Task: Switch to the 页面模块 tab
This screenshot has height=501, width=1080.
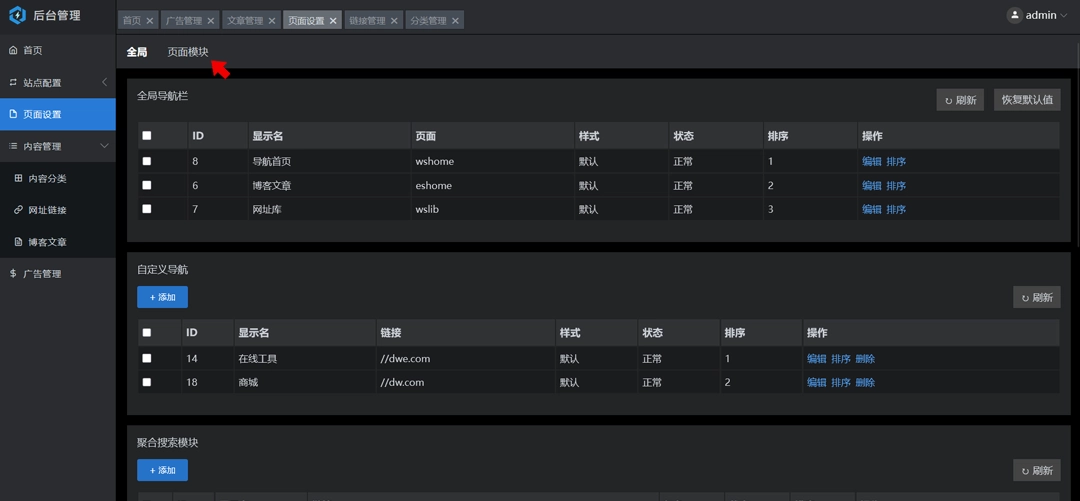Action: coord(188,52)
